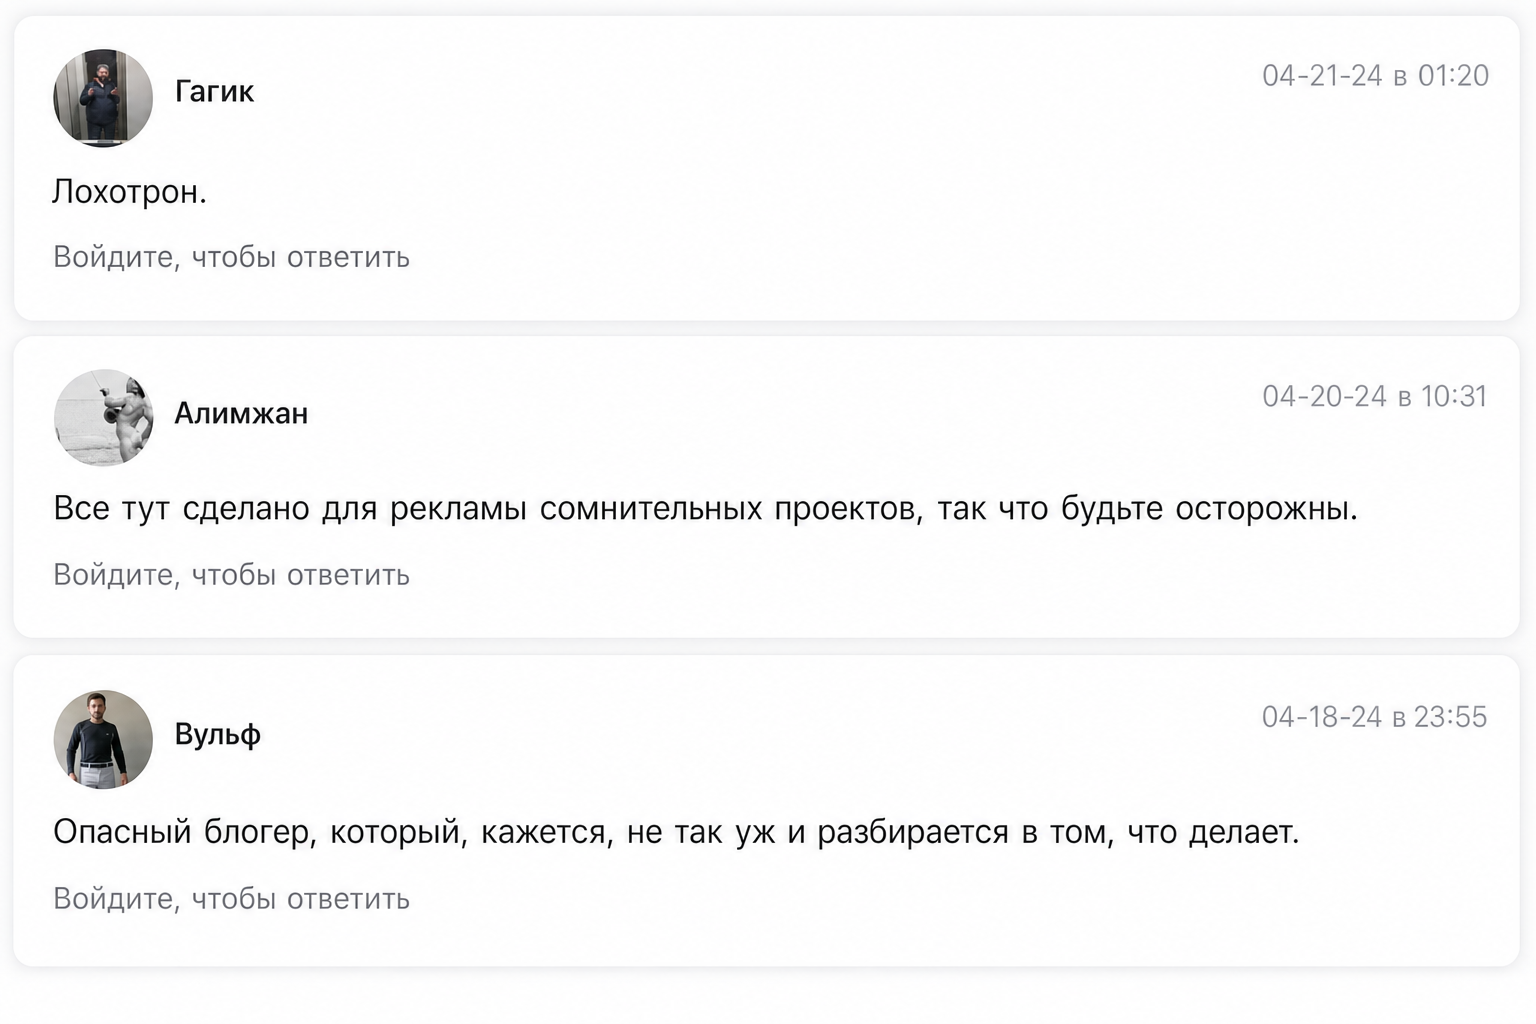Click the username Гагик

click(214, 92)
